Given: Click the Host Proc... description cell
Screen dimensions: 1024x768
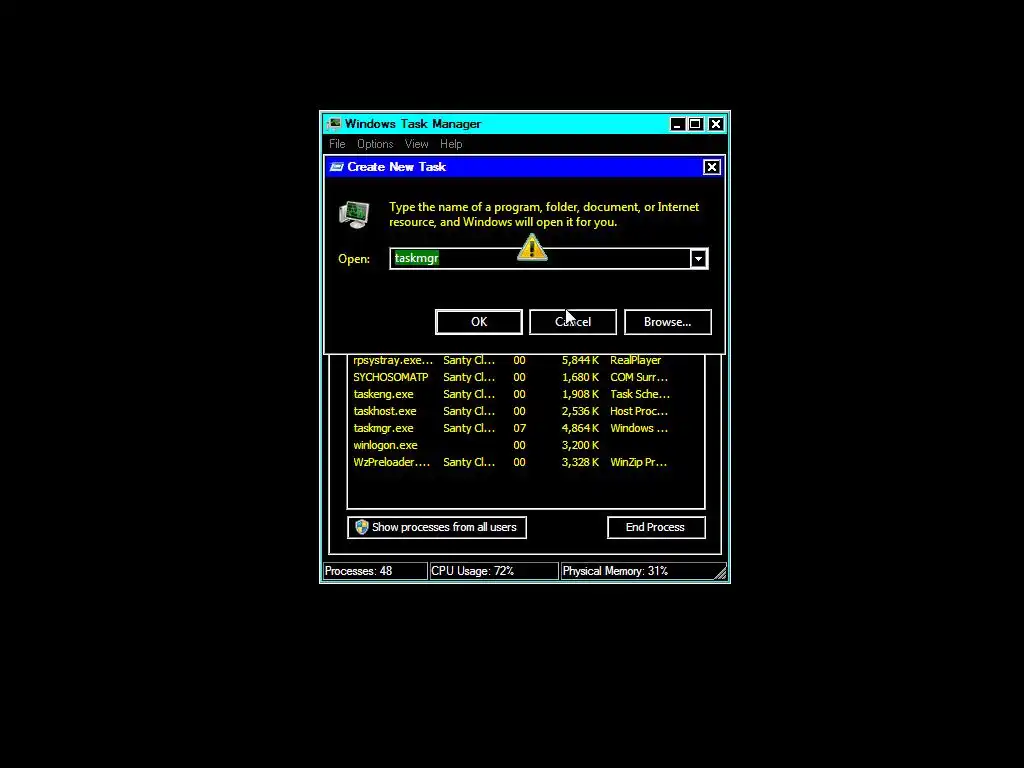Looking at the screenshot, I should (x=639, y=411).
